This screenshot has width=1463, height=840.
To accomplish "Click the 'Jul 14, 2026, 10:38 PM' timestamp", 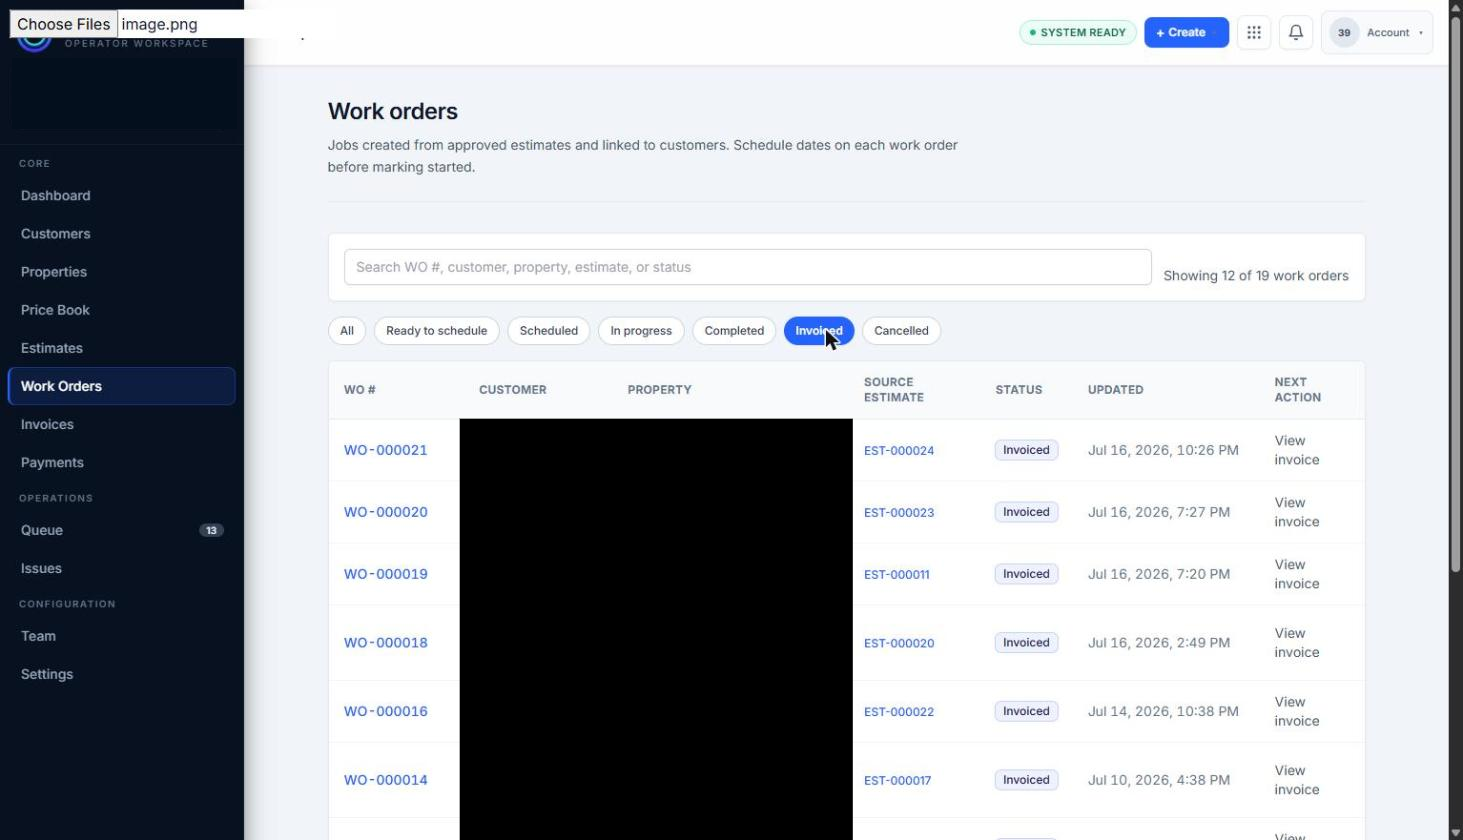I will 1163,711.
